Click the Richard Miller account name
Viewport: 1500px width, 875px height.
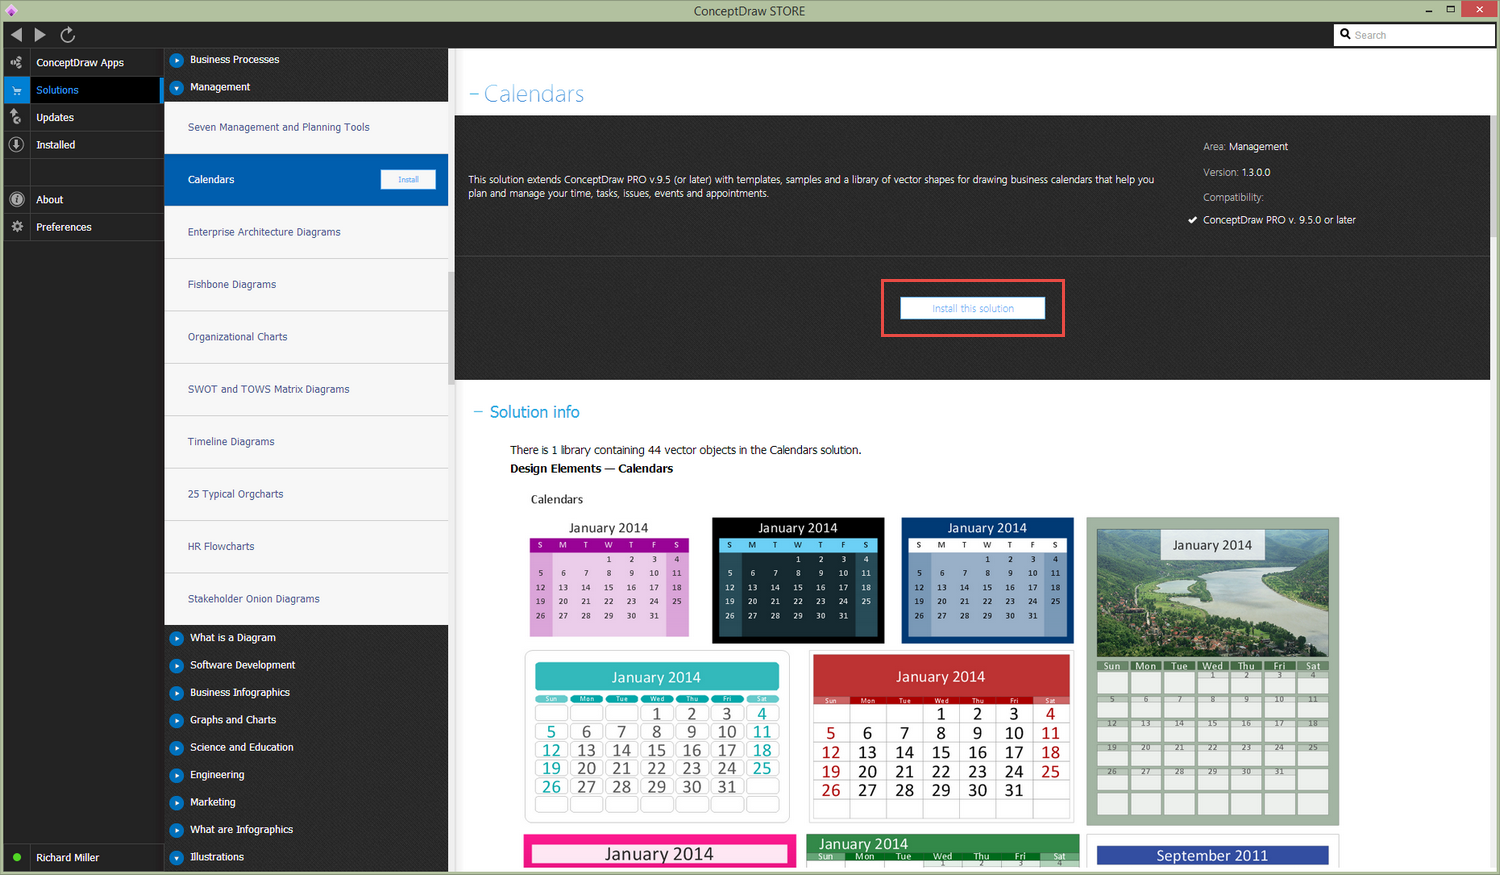click(x=68, y=858)
